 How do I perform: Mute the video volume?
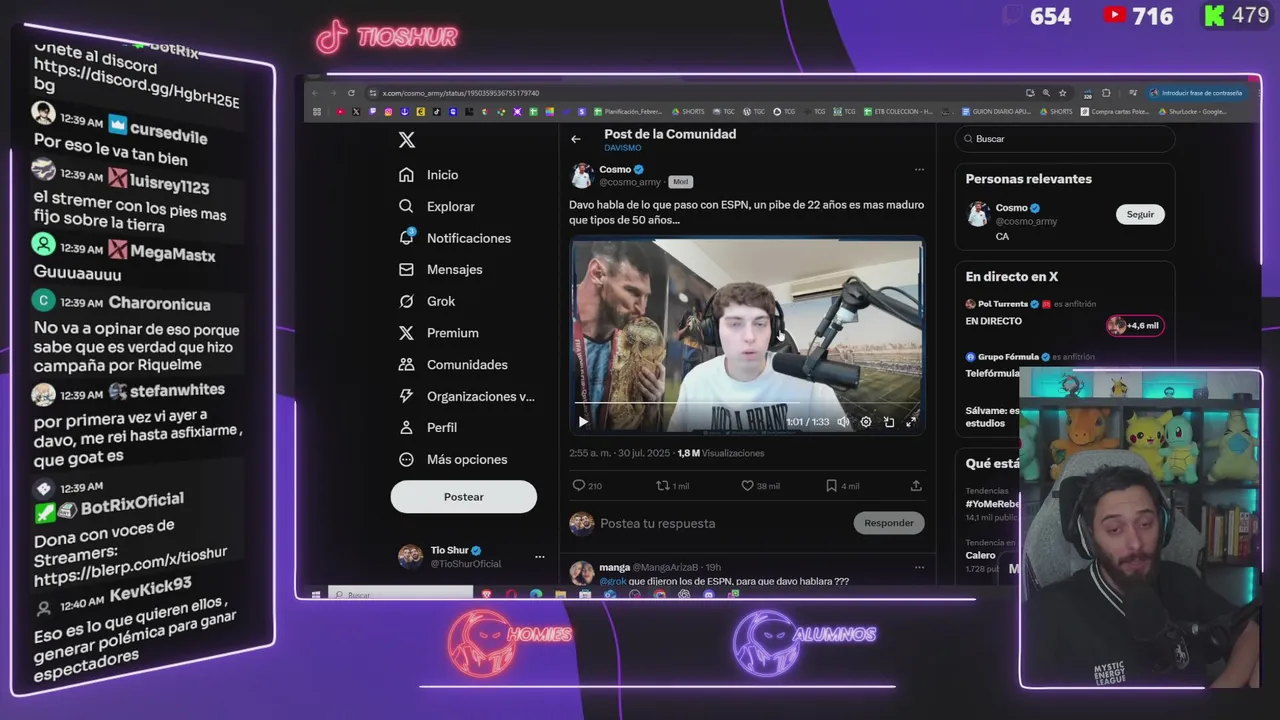[x=843, y=422]
